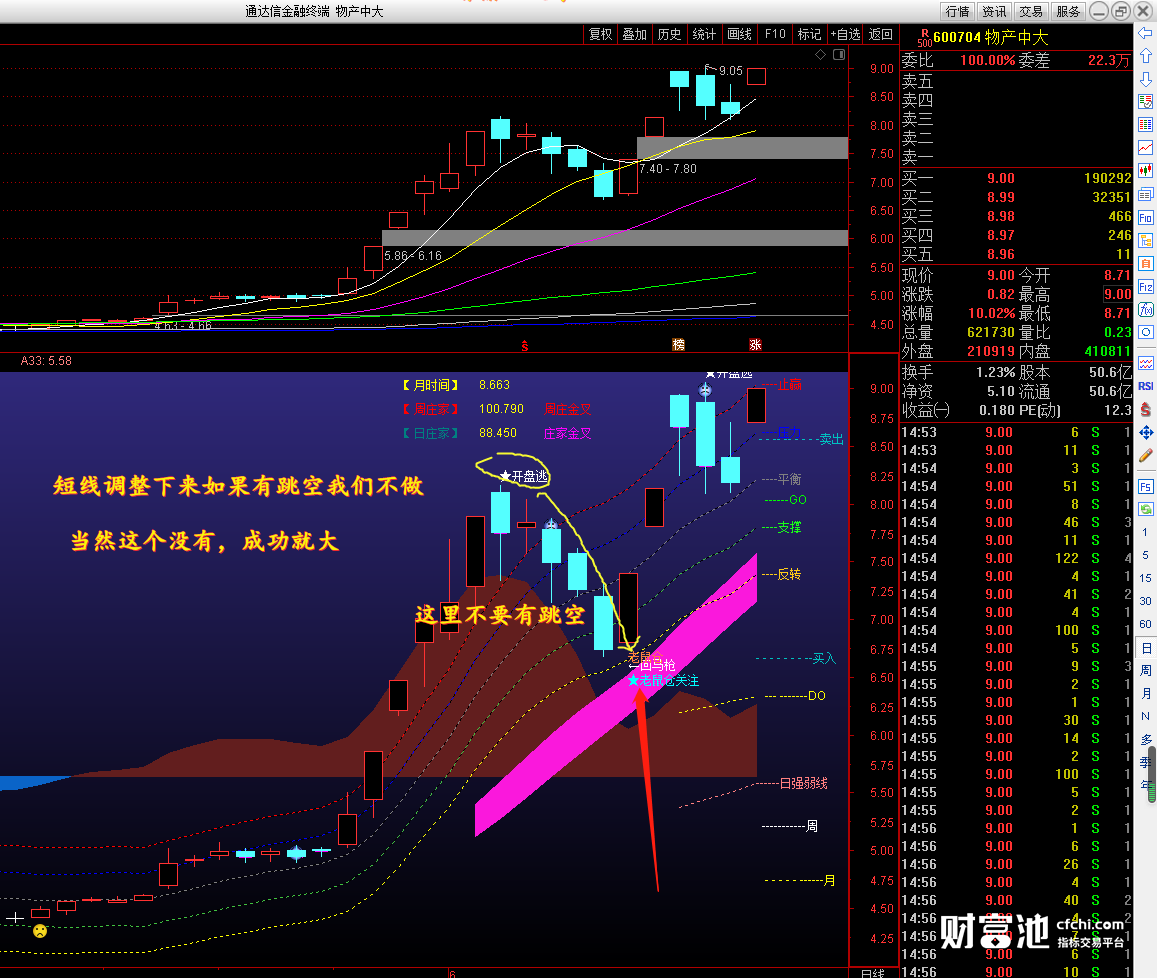1157x978 pixels.
Task: Open the 交易 menu
Action: point(1031,11)
